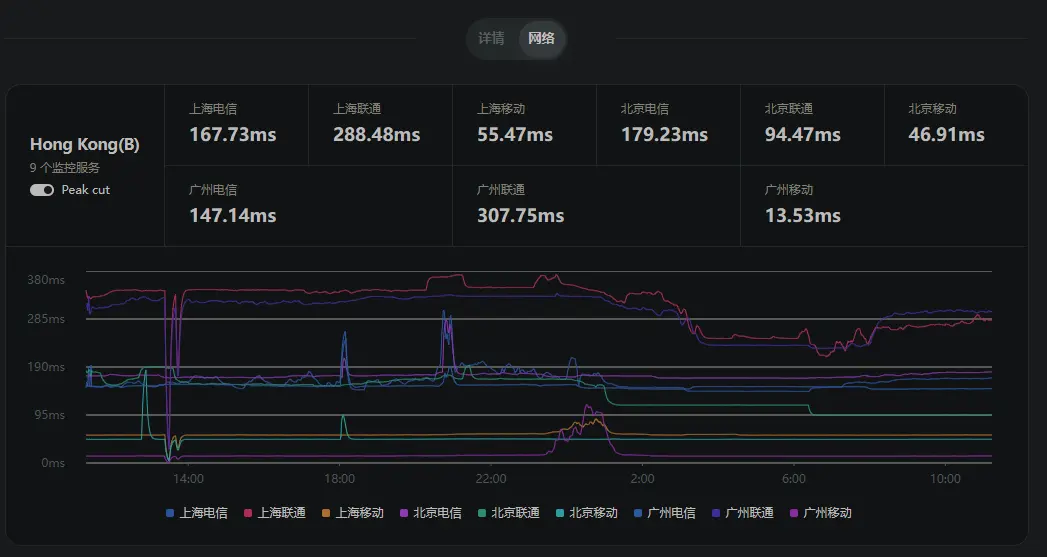
Task: Click the 广州联通 307.75ms card
Action: pyautogui.click(x=596, y=205)
